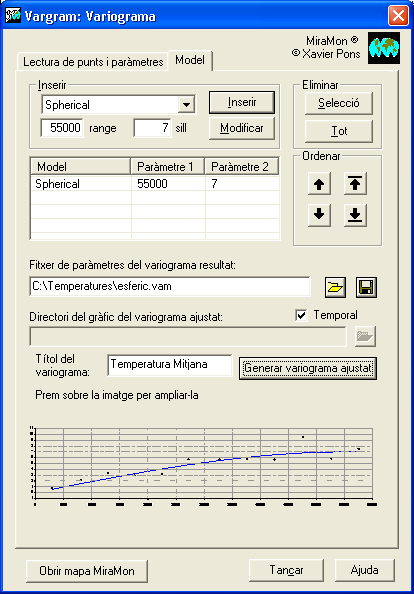Click Generar variograma ajustat button
Image resolution: width=414 pixels, height=594 pixels.
coord(308,368)
